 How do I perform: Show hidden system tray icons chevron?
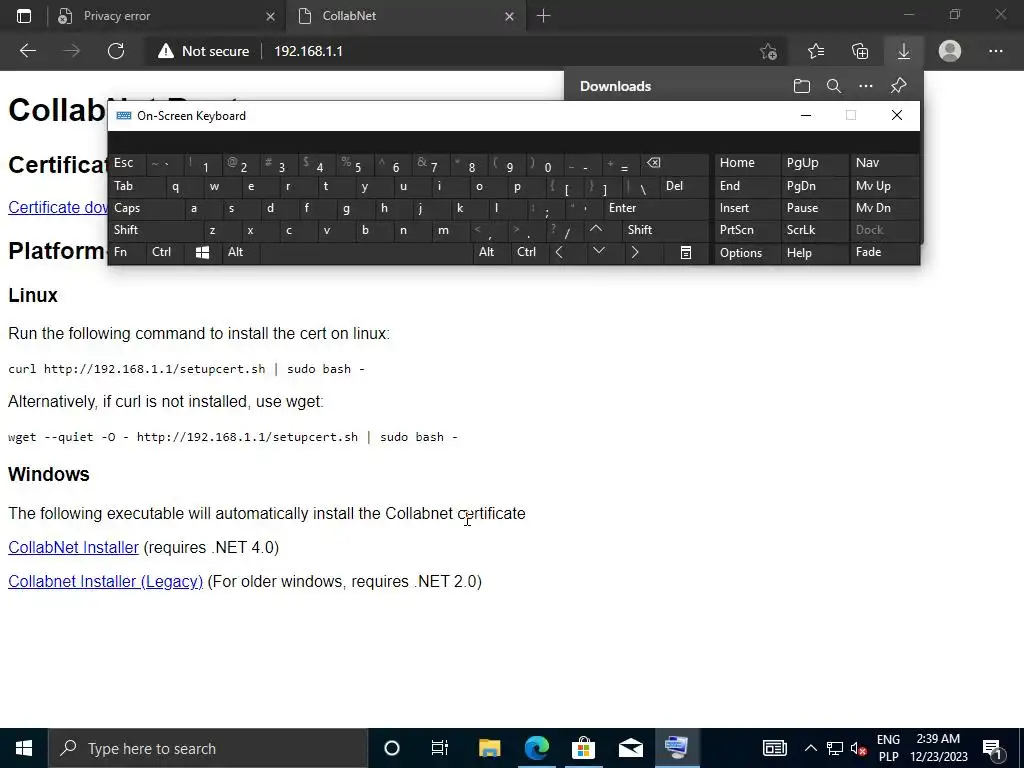coord(810,748)
